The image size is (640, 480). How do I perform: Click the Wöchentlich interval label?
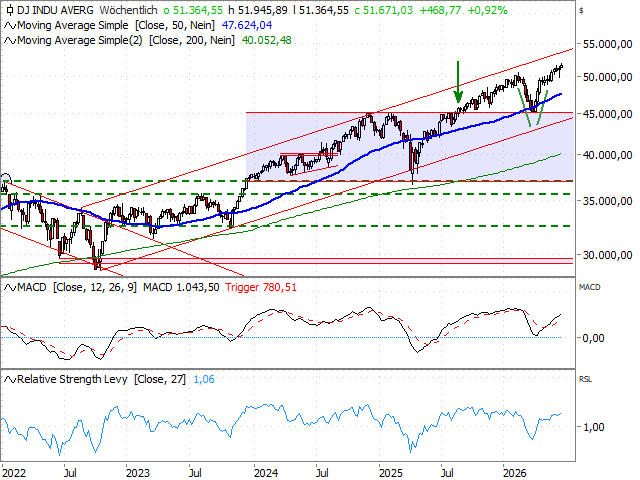point(129,10)
